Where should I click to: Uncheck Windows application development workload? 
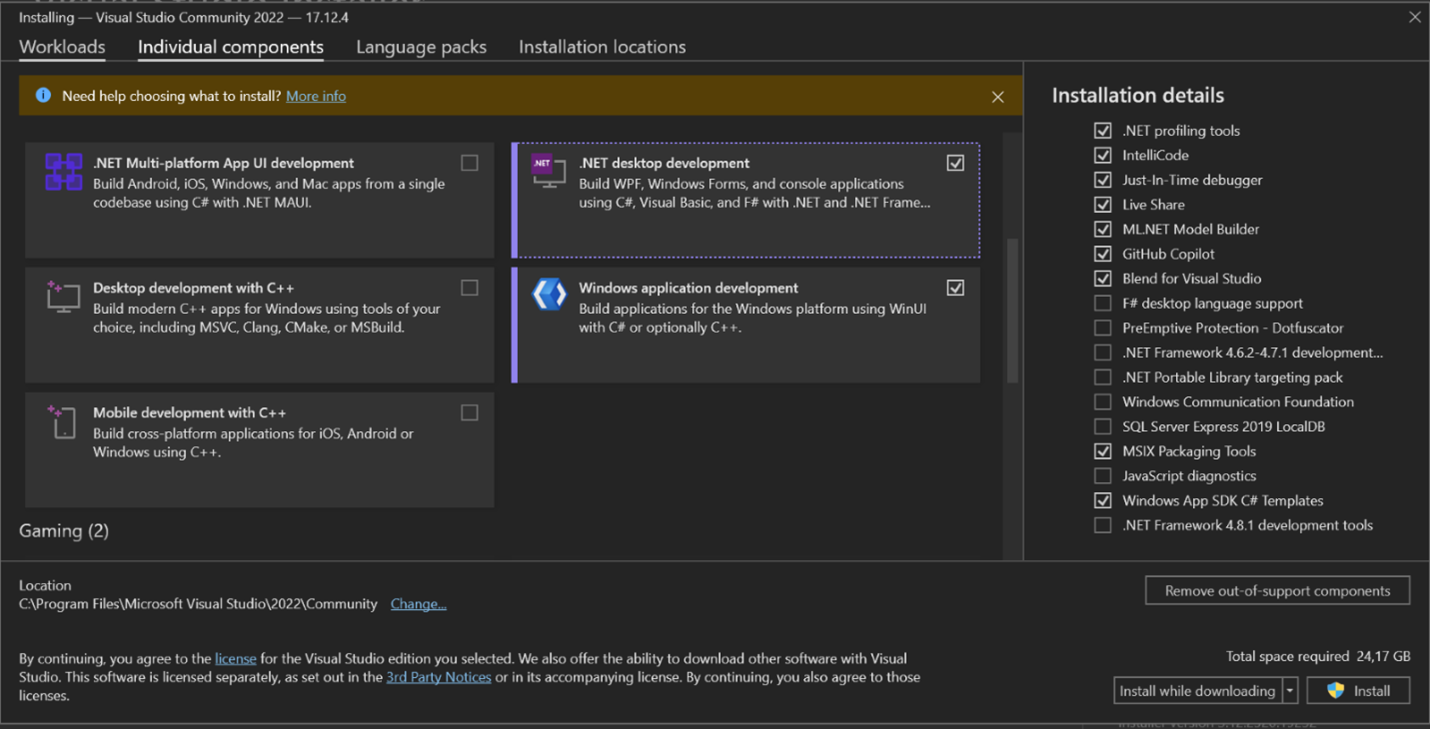pyautogui.click(x=955, y=288)
